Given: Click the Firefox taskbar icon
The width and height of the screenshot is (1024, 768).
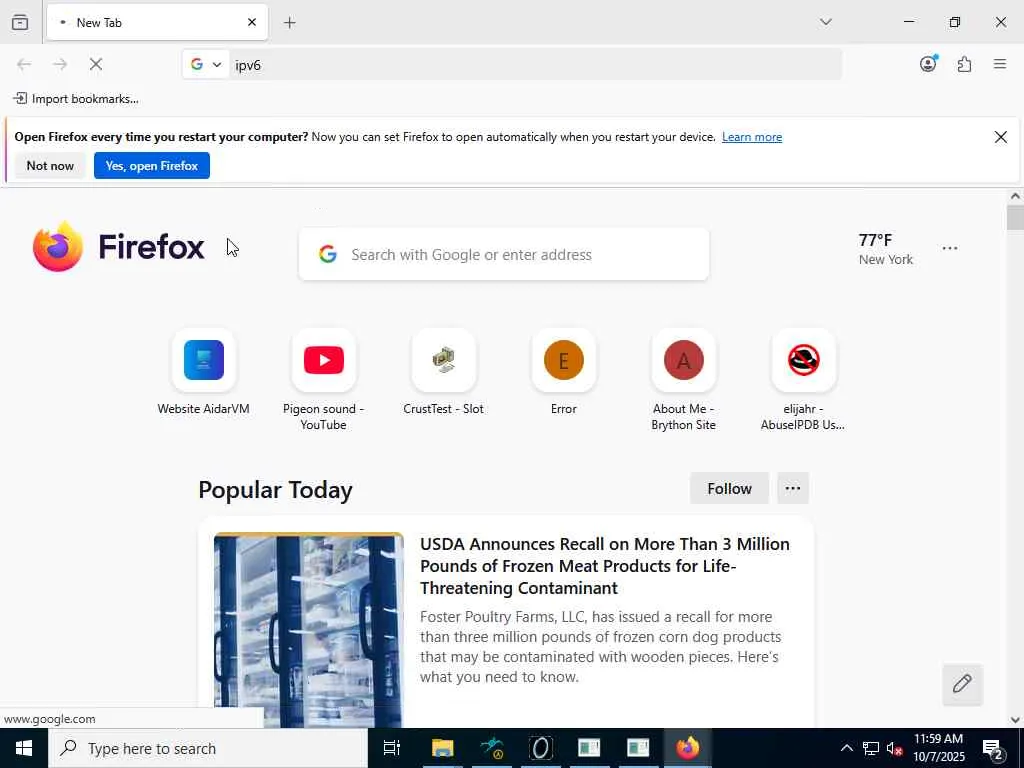Looking at the screenshot, I should [687, 748].
